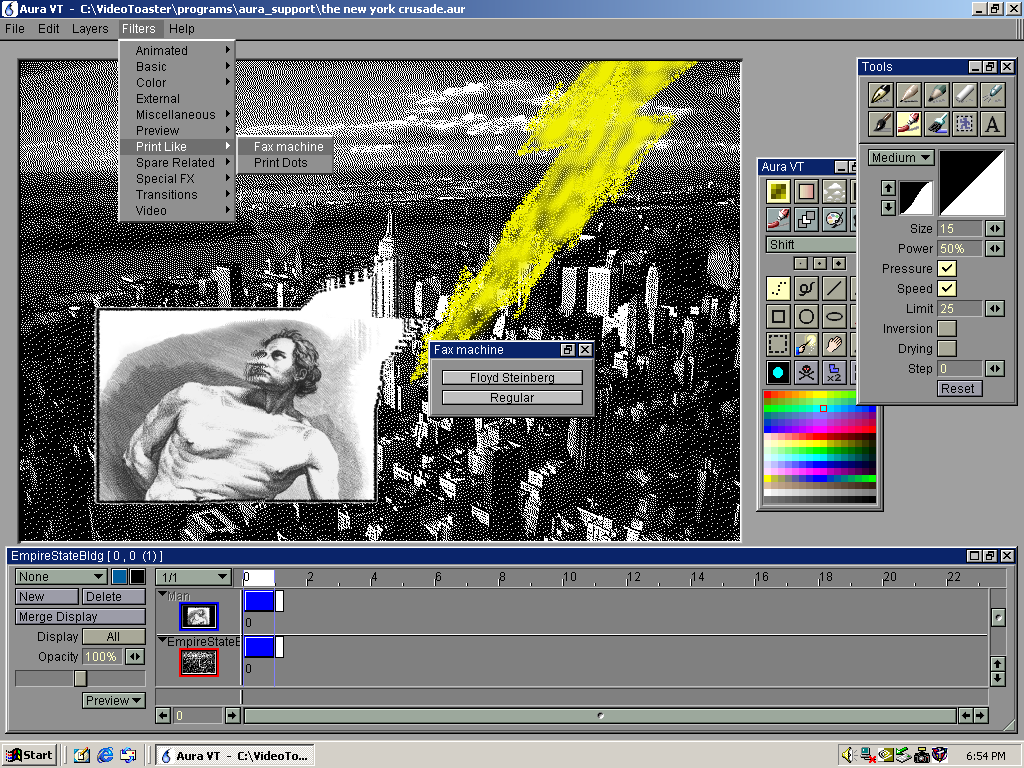This screenshot has height=768, width=1024.
Task: Expand the Special FX submenu
Action: 177,178
